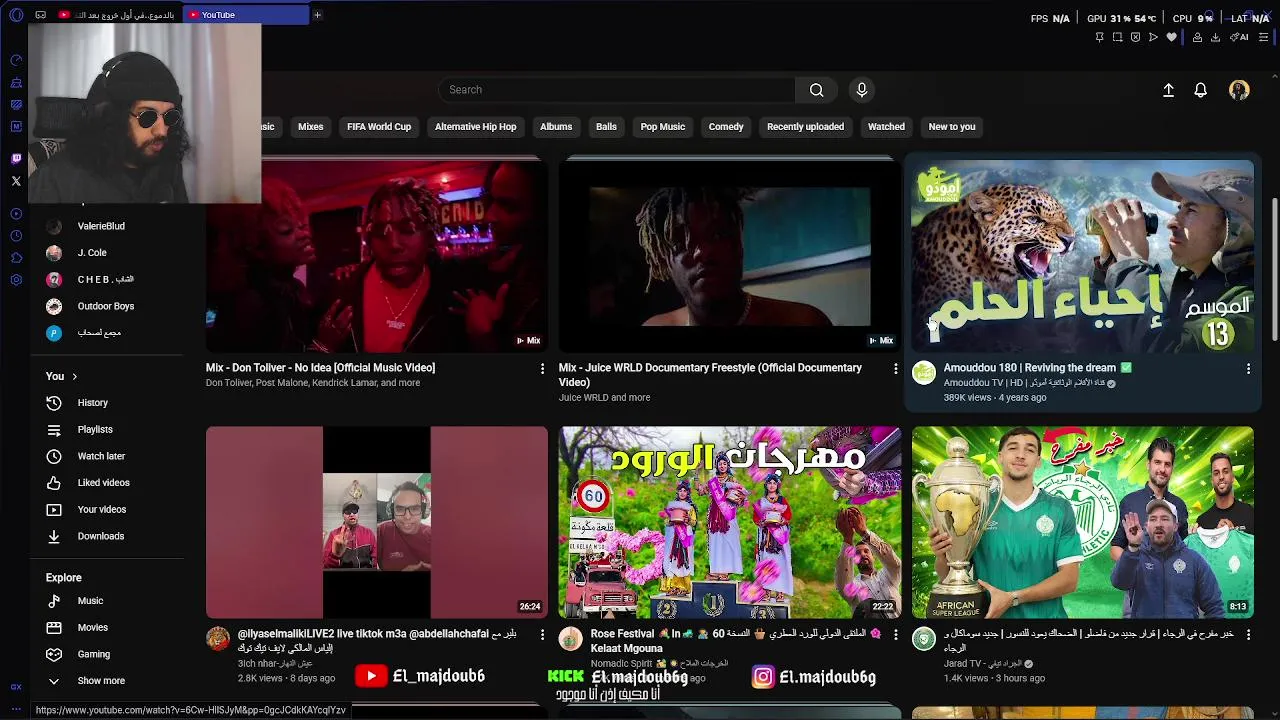The image size is (1280, 720).
Task: Expand the You section chevron
Action: click(x=74, y=376)
